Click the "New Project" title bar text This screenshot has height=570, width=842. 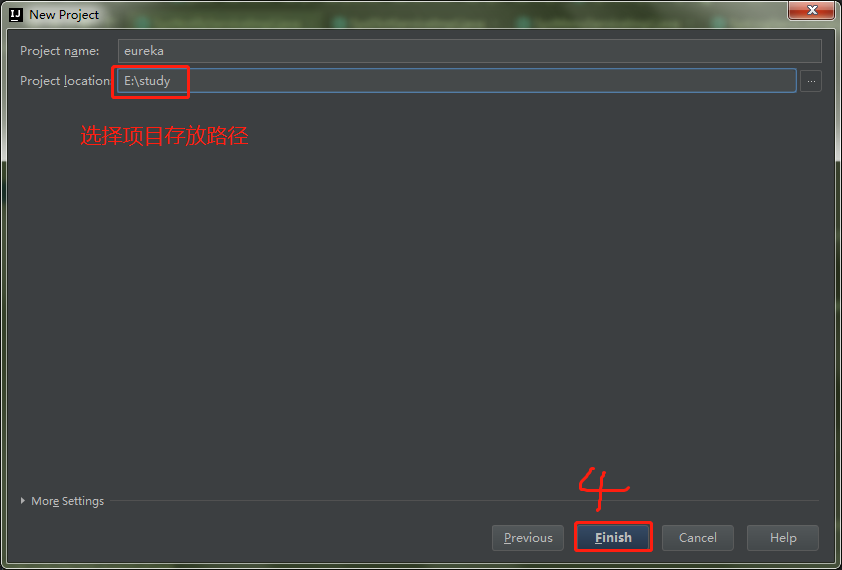(x=64, y=15)
